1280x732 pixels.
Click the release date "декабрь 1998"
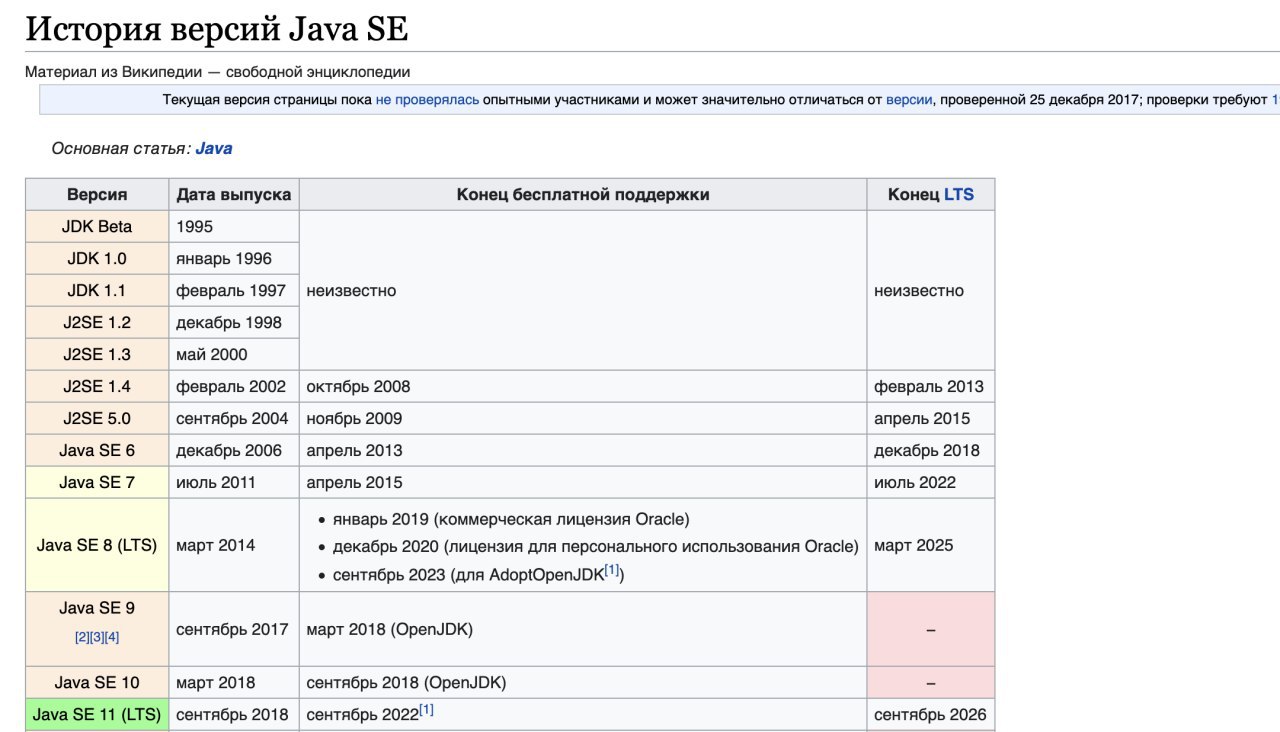(x=229, y=322)
